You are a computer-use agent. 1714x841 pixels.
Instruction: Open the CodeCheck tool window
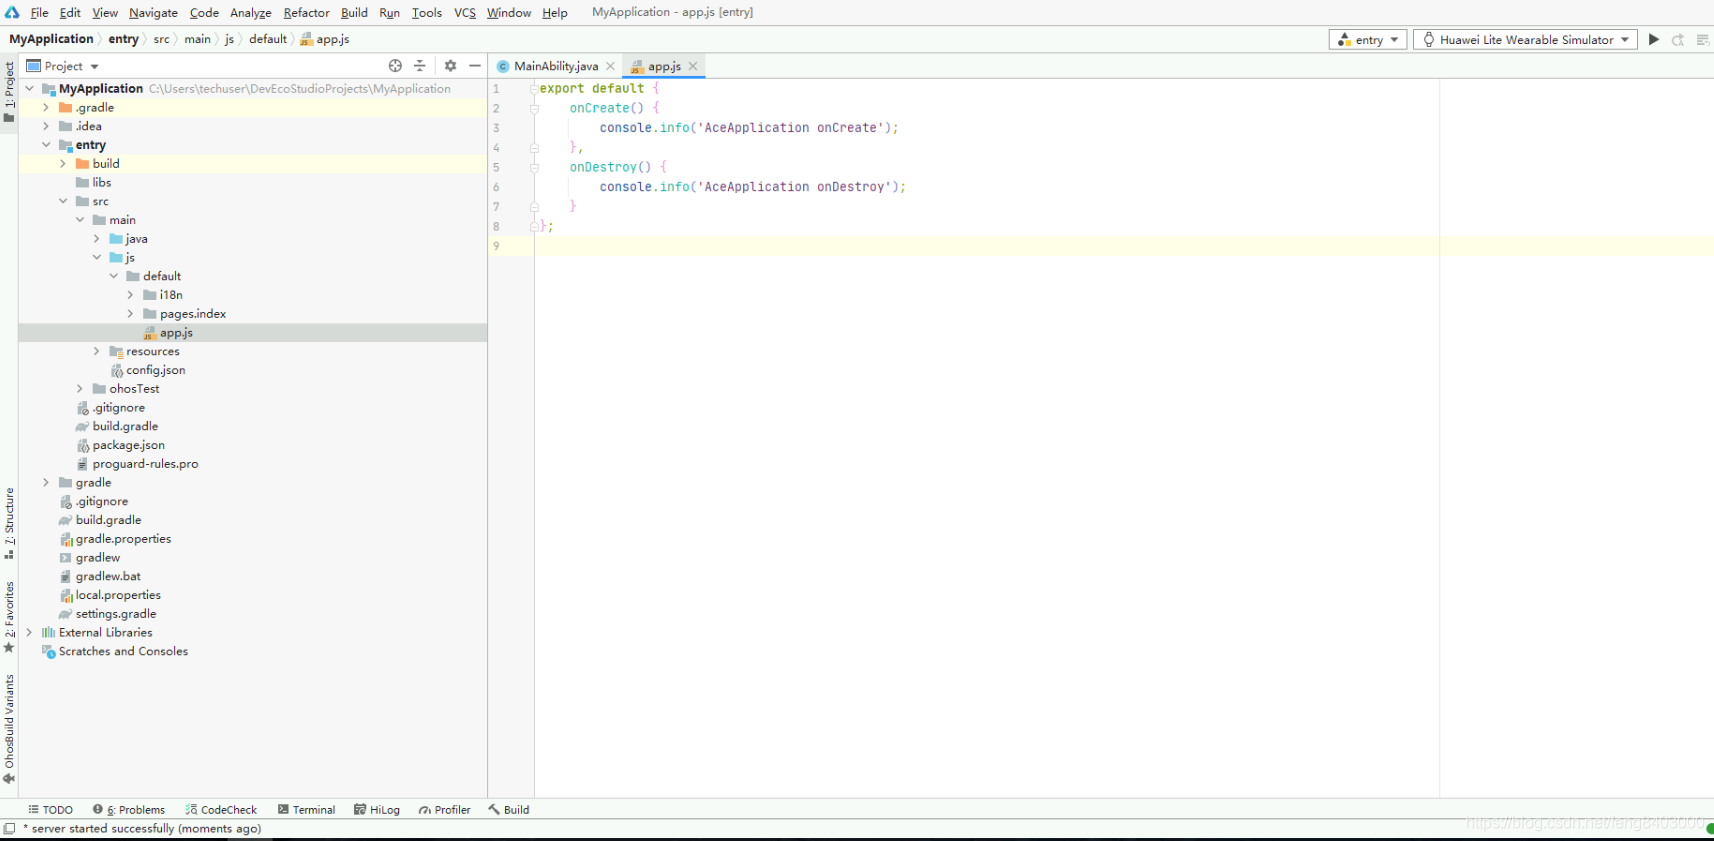point(221,810)
